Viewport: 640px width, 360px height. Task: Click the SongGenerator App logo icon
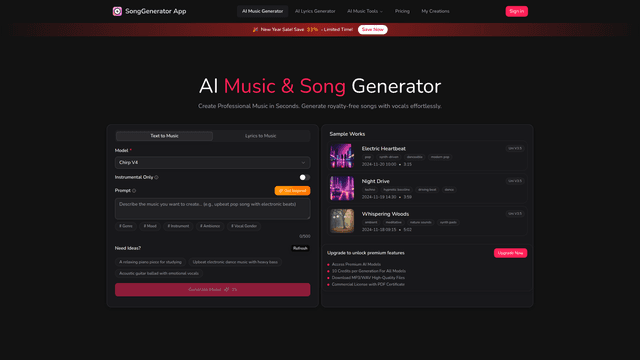pos(117,11)
